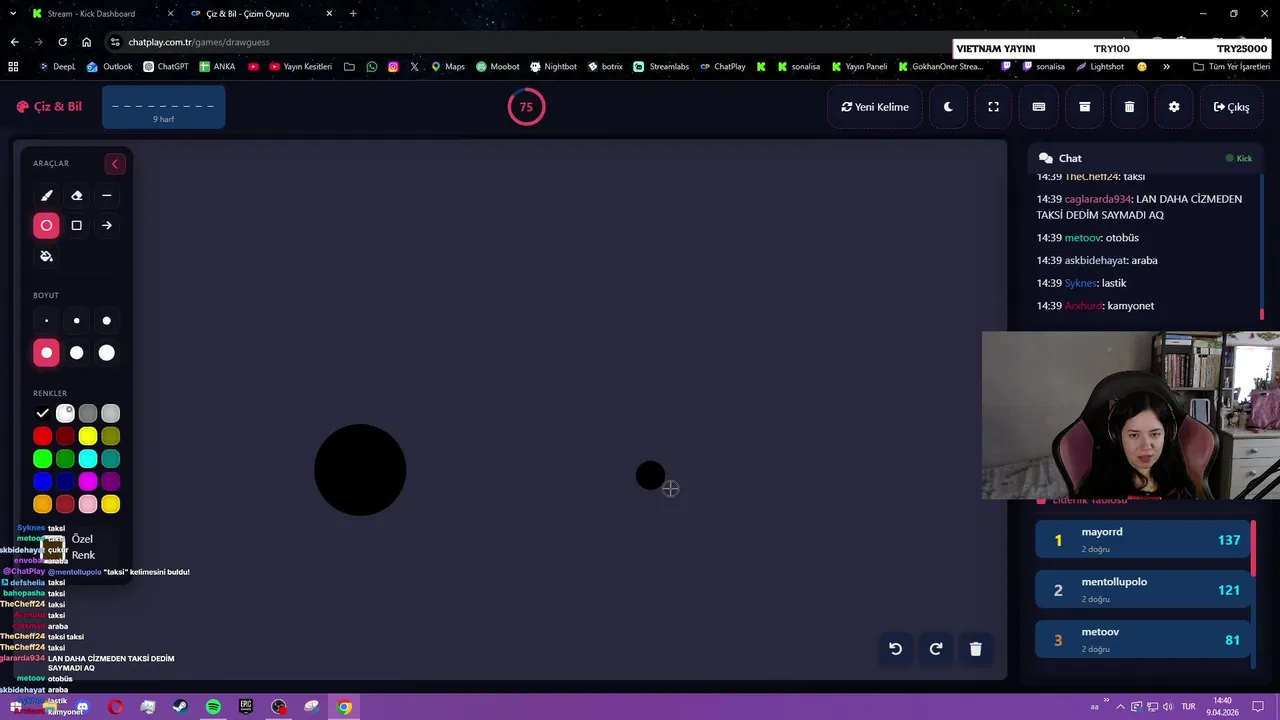
Task: Select the rectangle shape tool
Action: [x=76, y=226]
